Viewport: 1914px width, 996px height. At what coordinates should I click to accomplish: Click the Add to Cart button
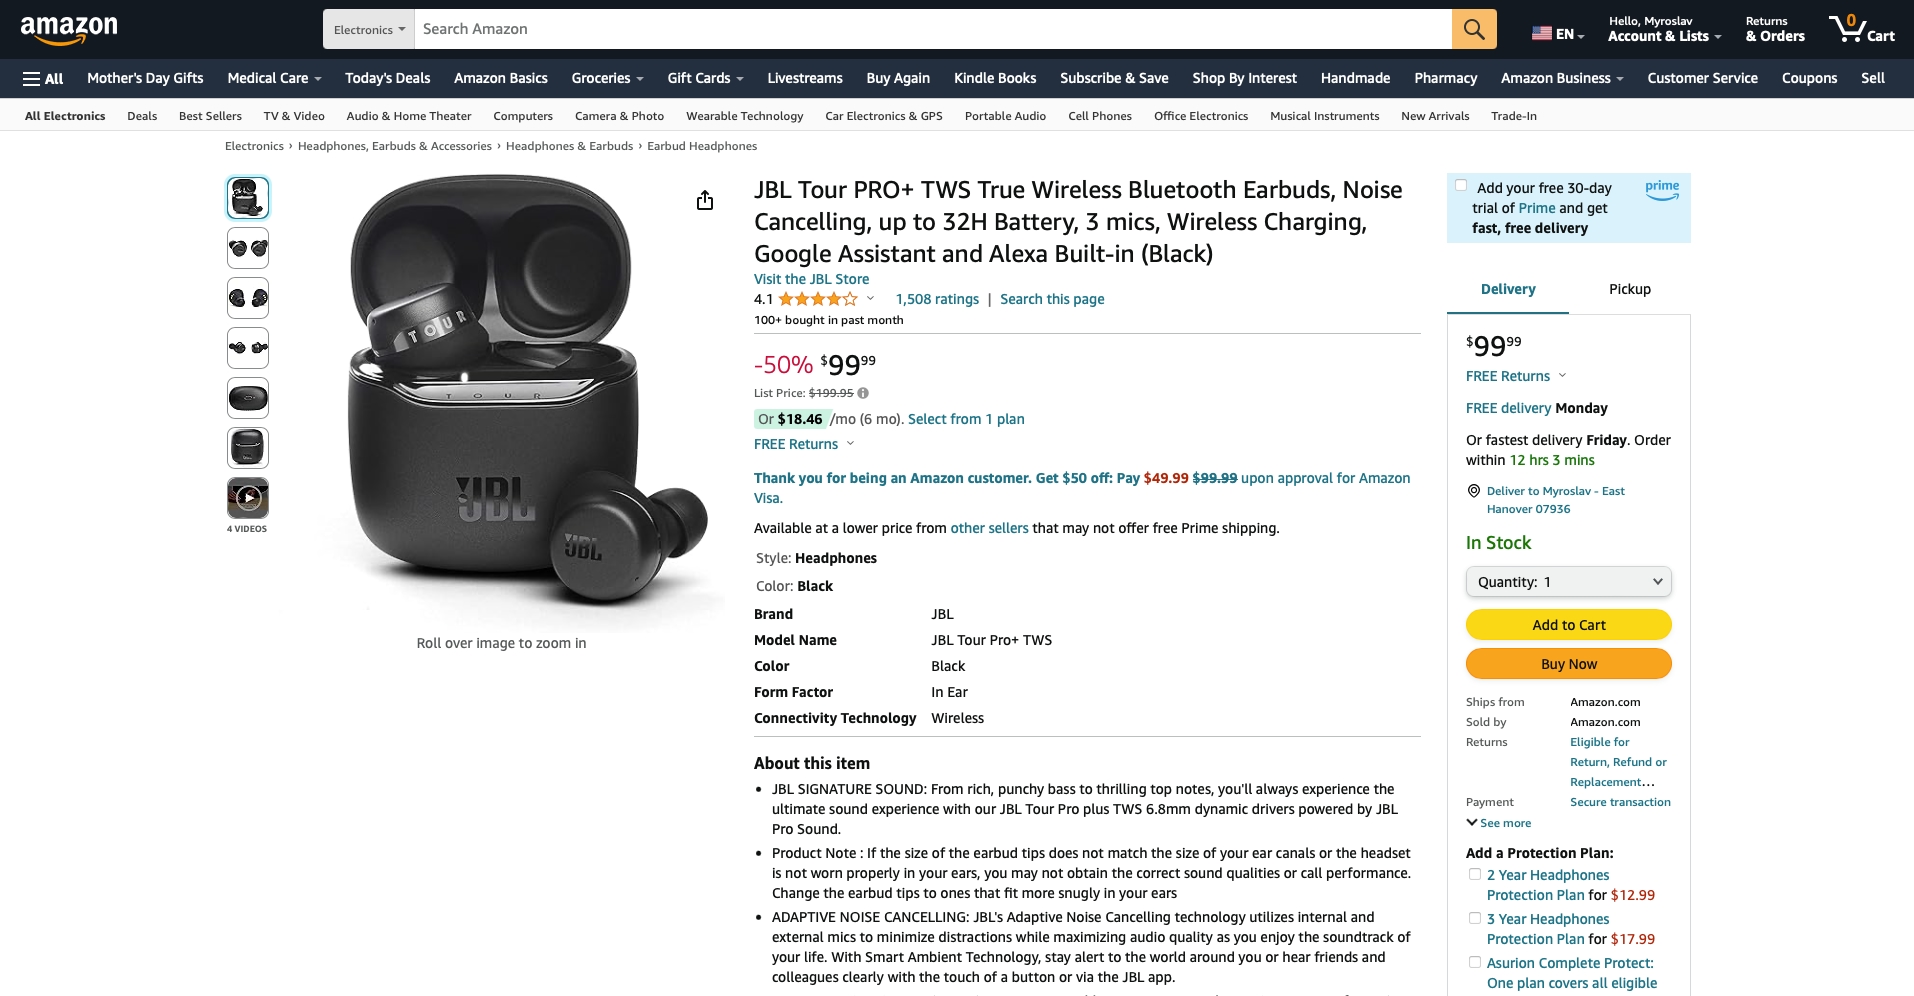coord(1568,625)
